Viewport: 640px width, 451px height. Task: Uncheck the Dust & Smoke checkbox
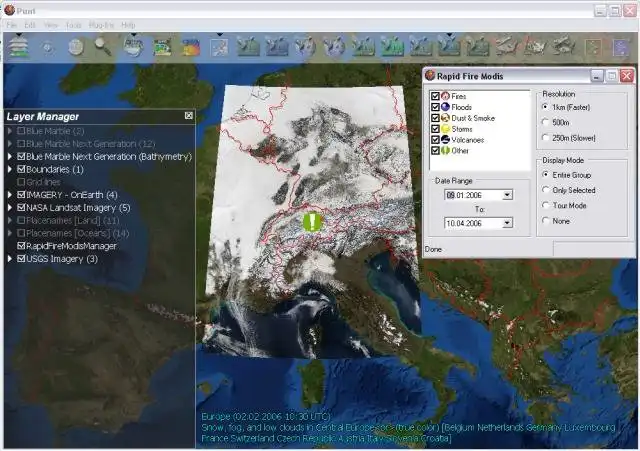435,118
